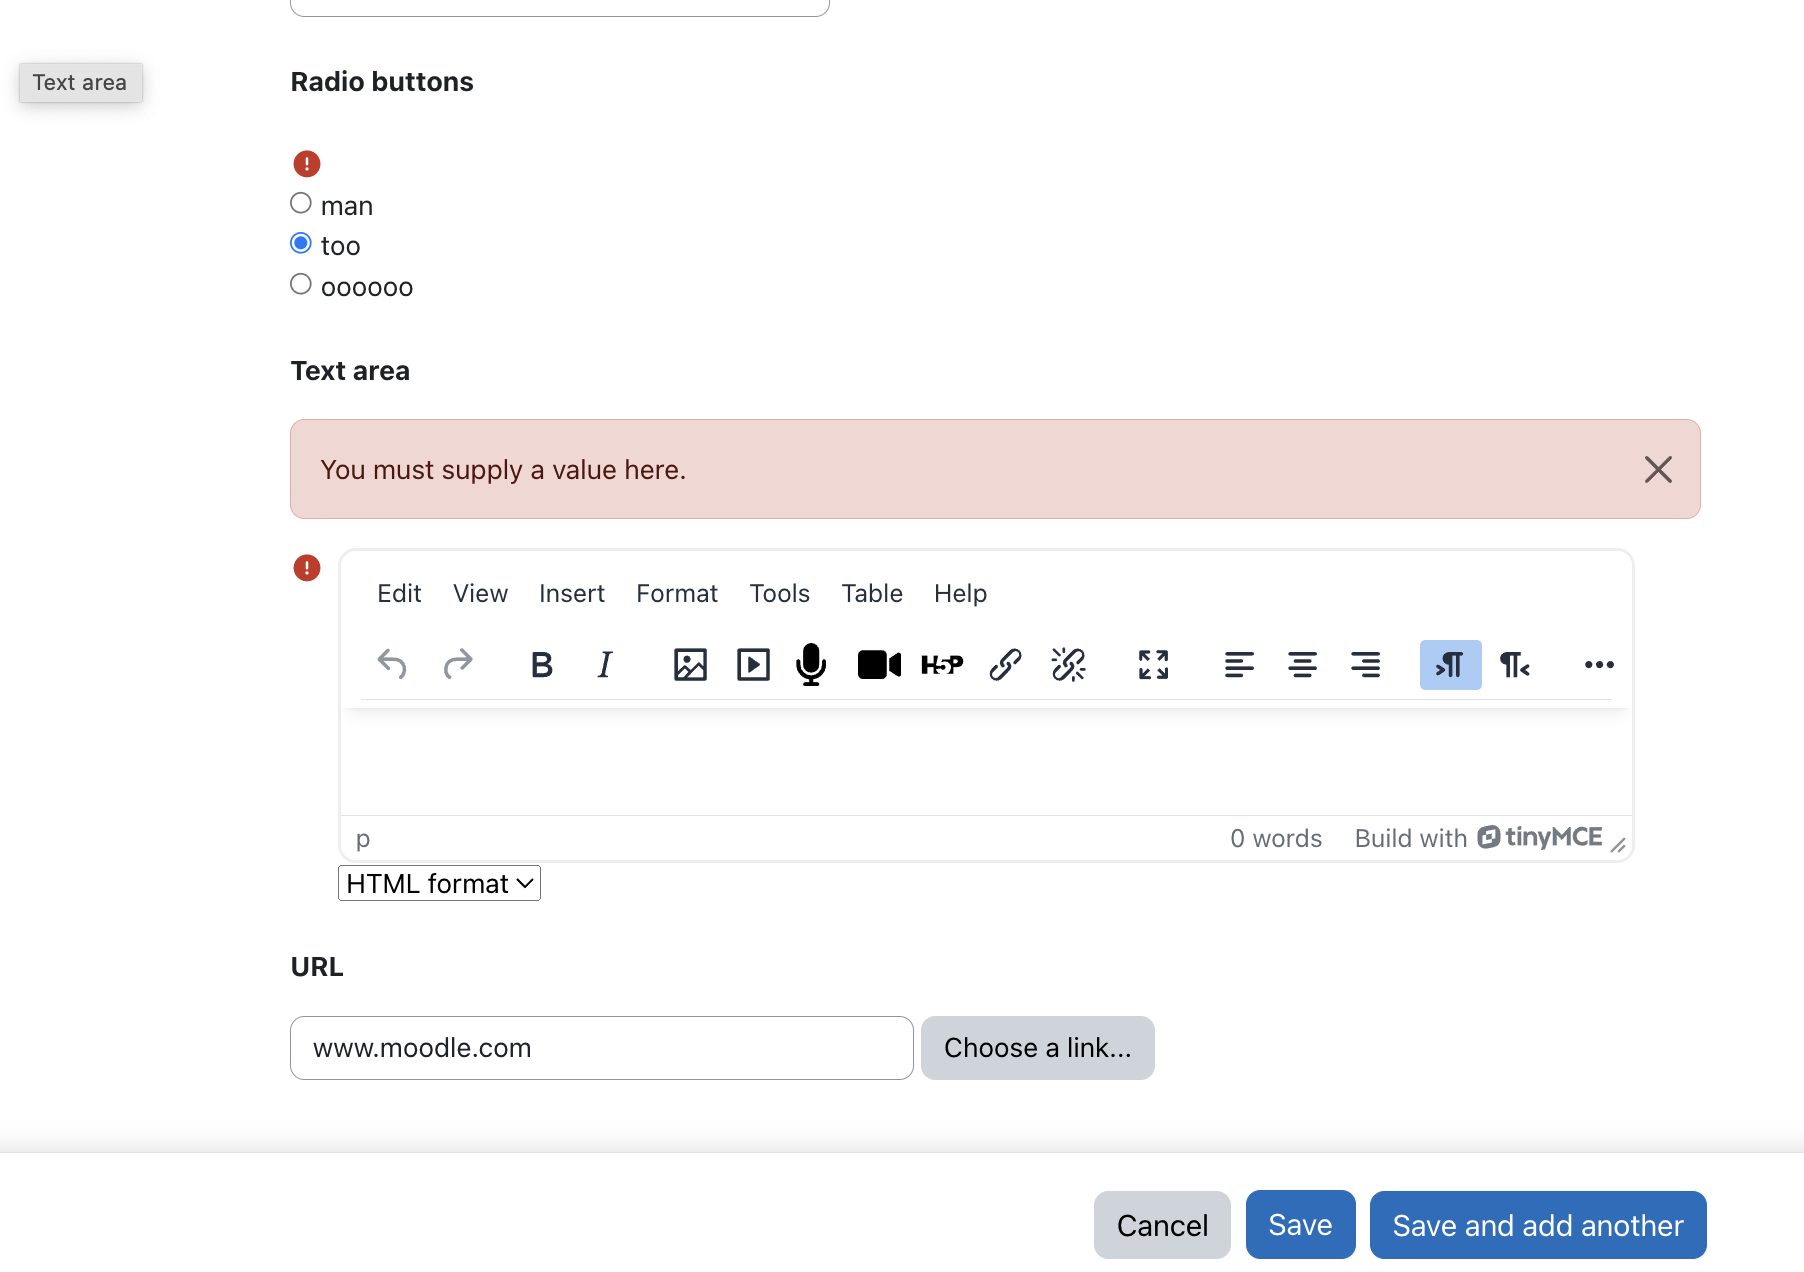Open the Insert menu
The height and width of the screenshot is (1272, 1804).
(572, 593)
